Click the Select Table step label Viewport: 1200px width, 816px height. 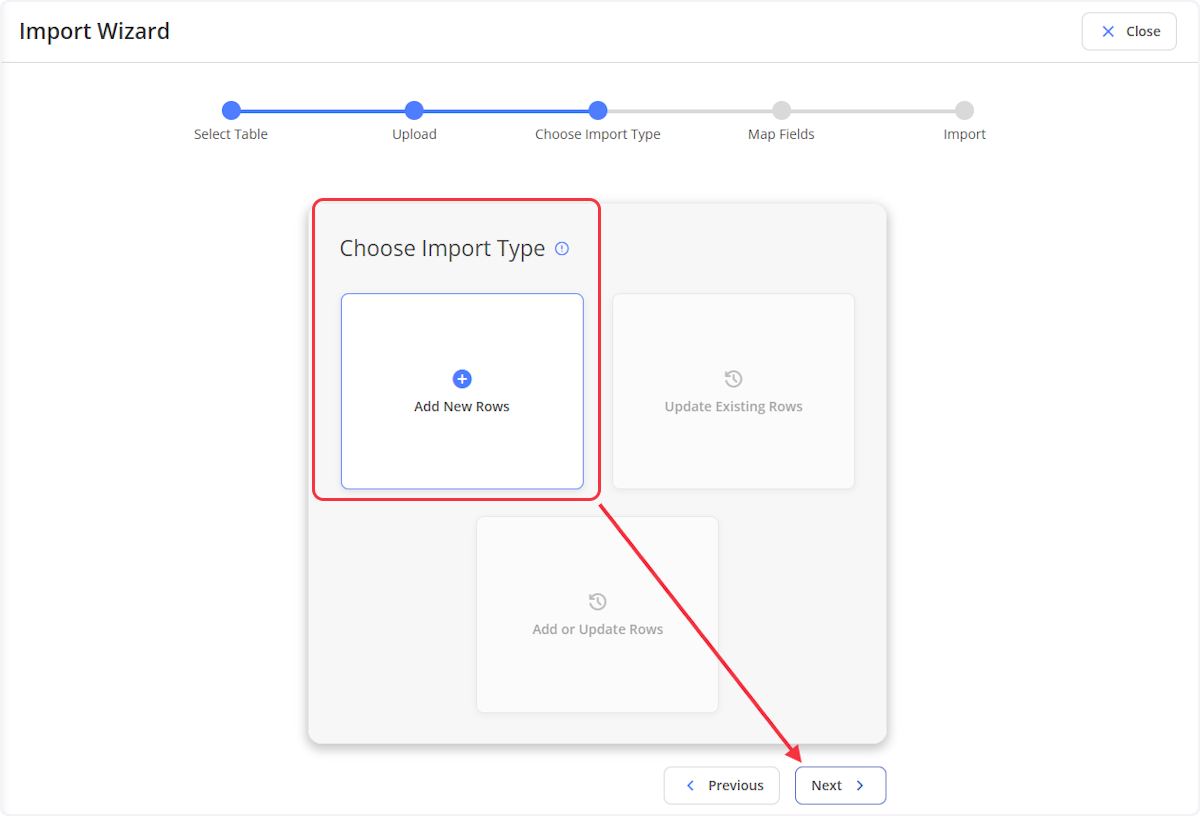[231, 134]
